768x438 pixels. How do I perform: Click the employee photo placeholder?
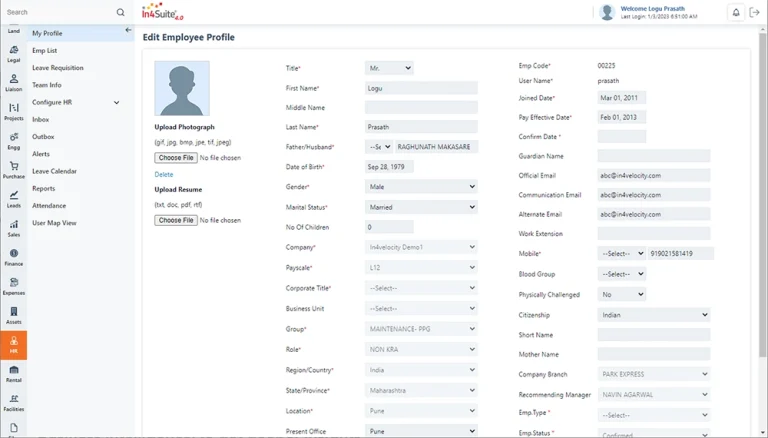pos(182,88)
